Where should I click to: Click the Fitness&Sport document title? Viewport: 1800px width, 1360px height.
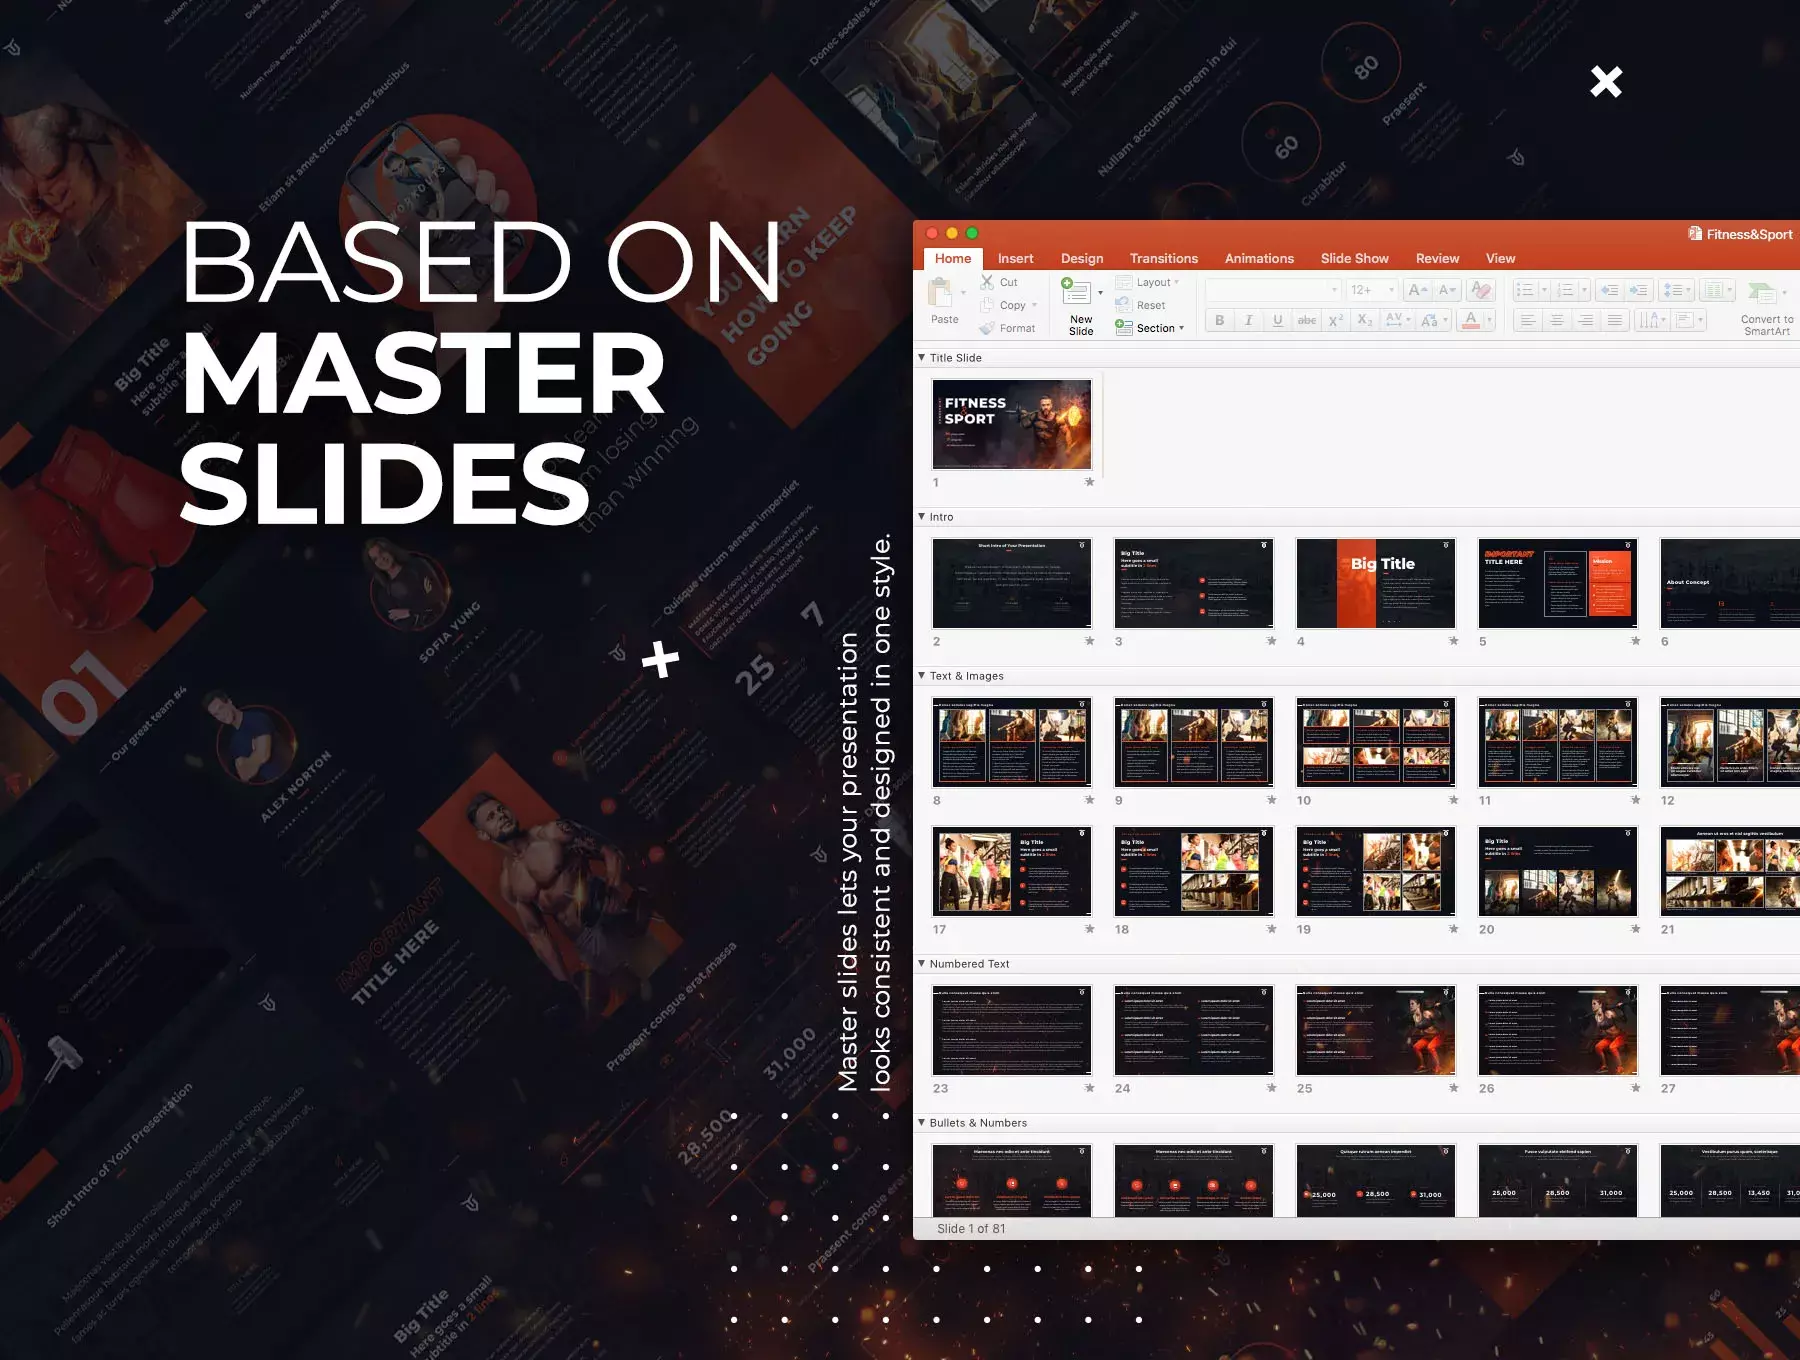(x=1749, y=234)
